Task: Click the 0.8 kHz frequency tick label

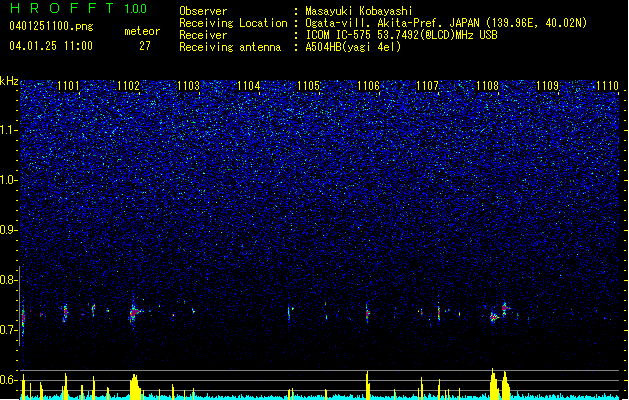Action: point(8,280)
